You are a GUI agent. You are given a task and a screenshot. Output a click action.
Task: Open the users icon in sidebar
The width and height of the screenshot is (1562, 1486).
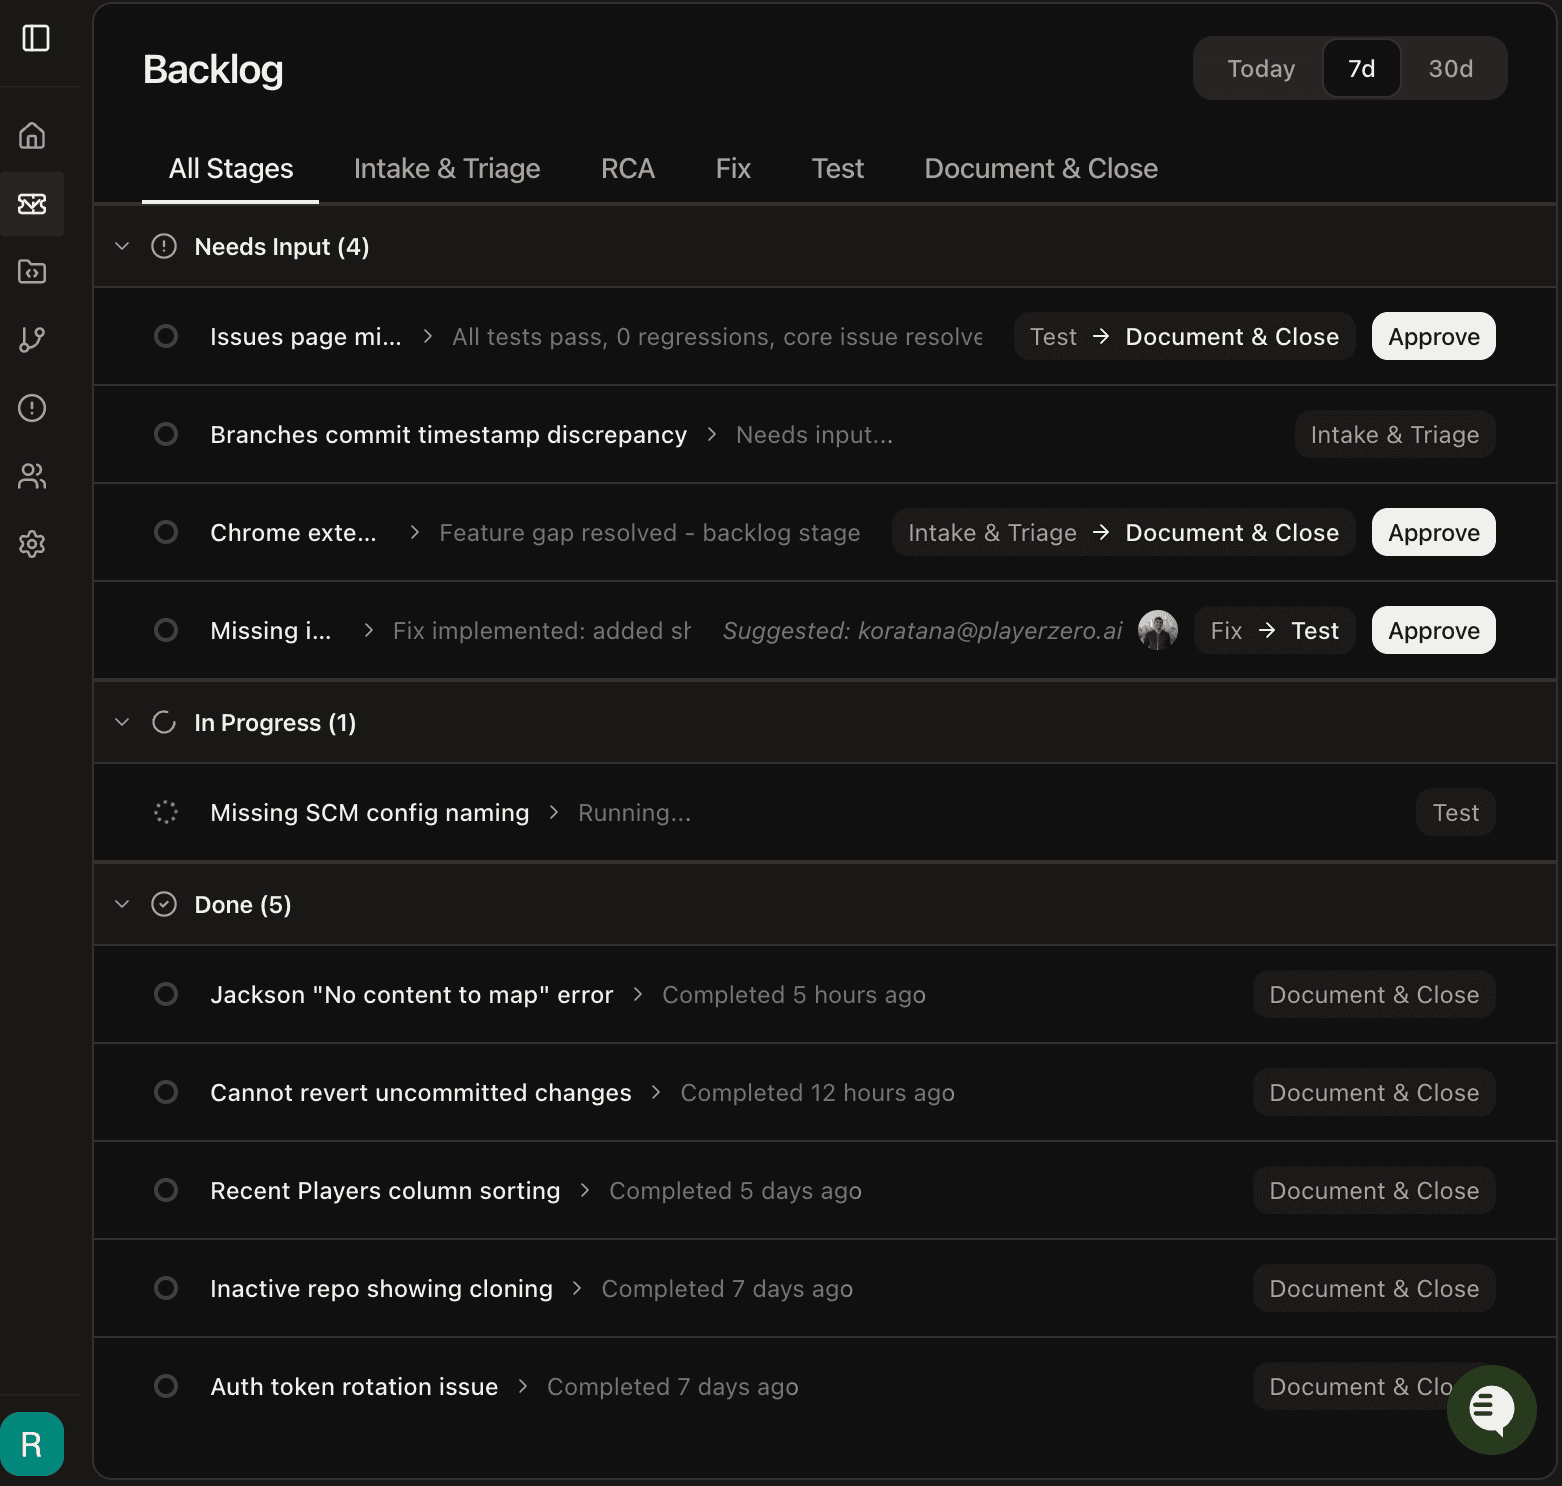[32, 476]
